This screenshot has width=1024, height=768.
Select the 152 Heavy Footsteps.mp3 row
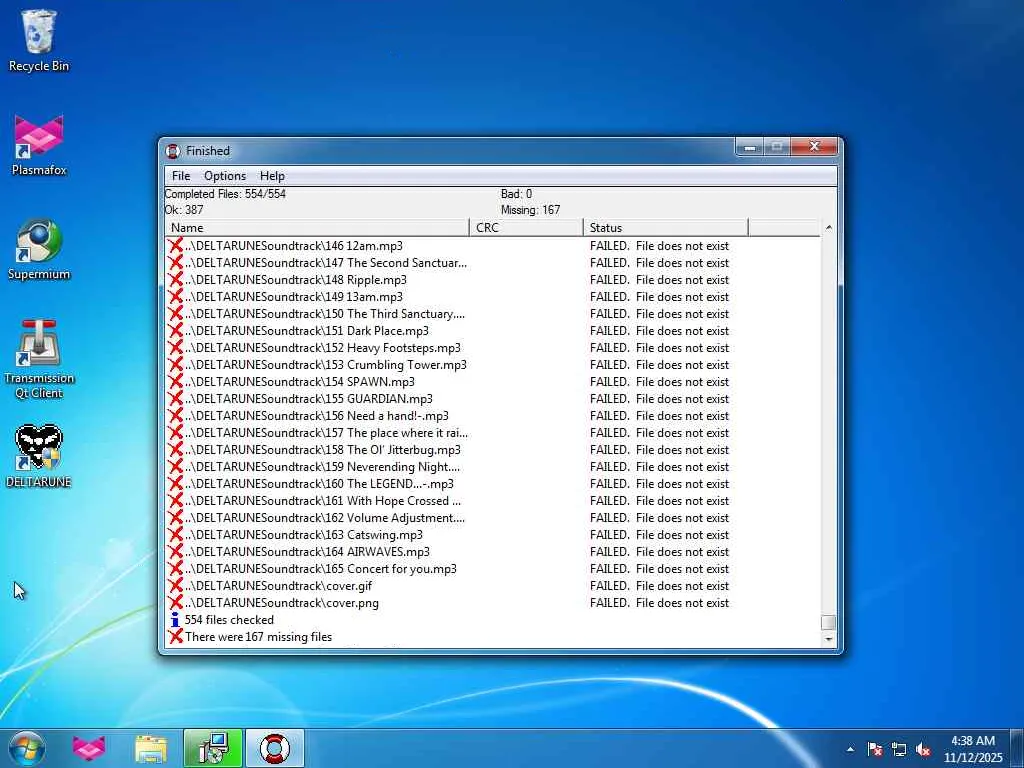tap(493, 347)
